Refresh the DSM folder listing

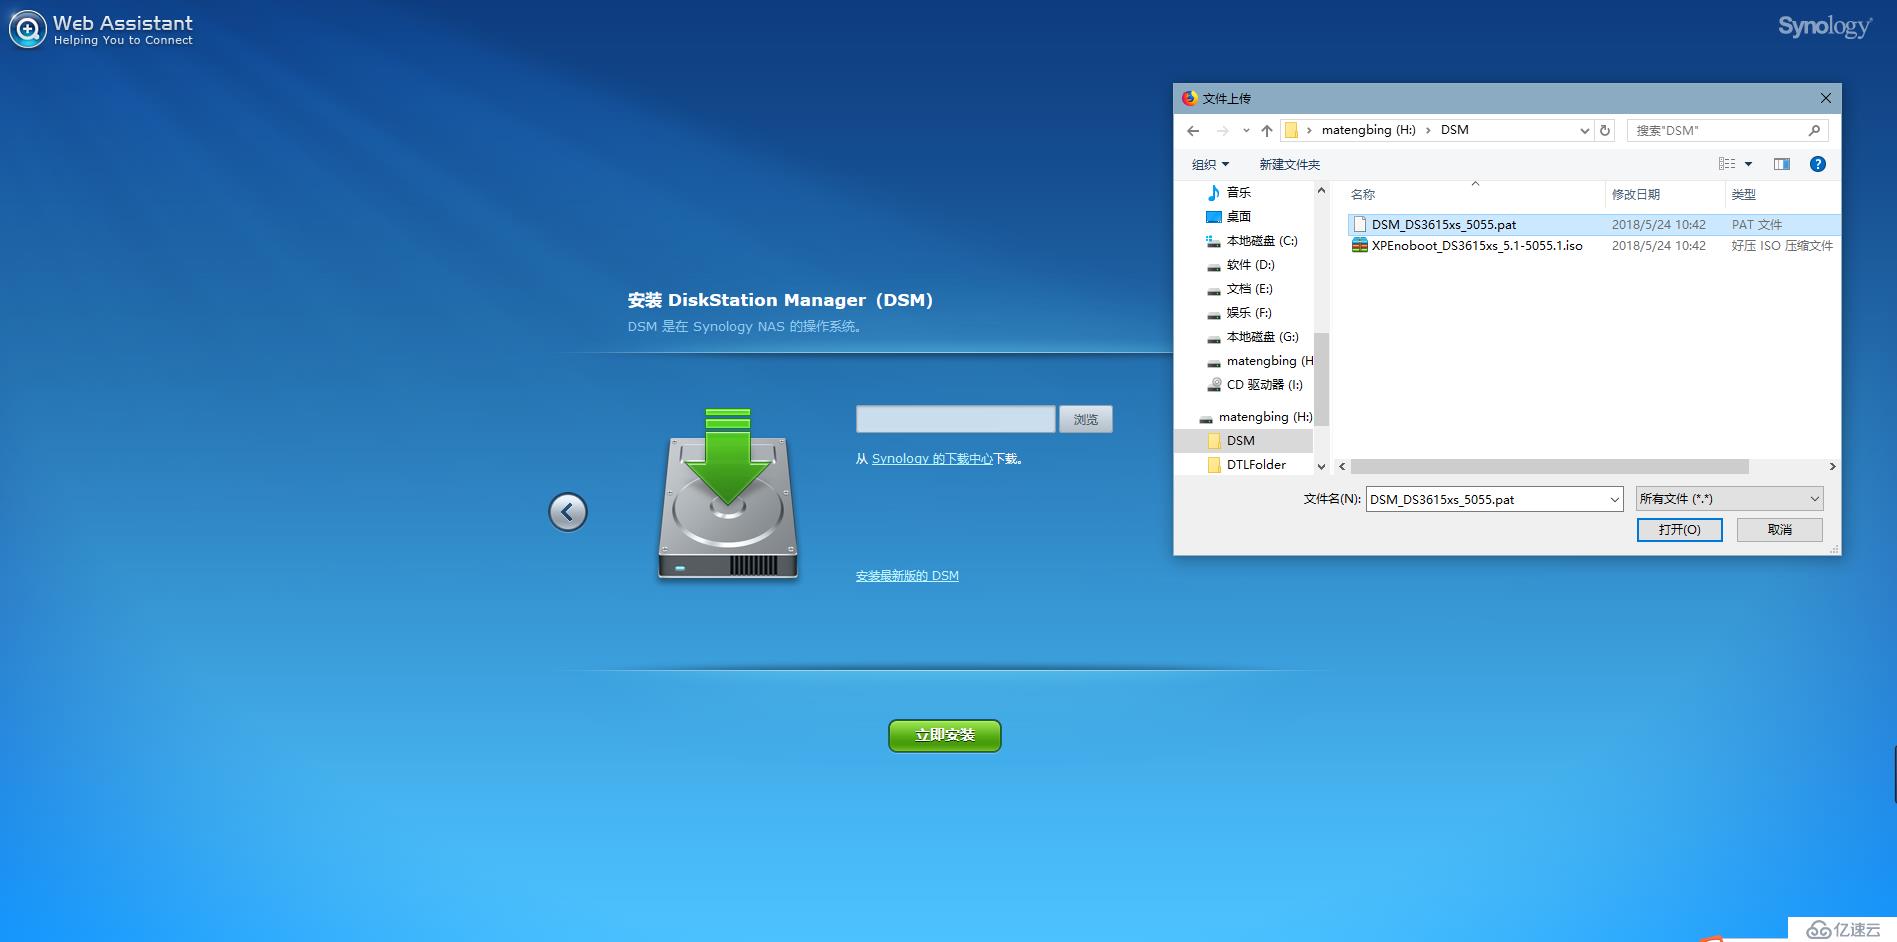1605,130
